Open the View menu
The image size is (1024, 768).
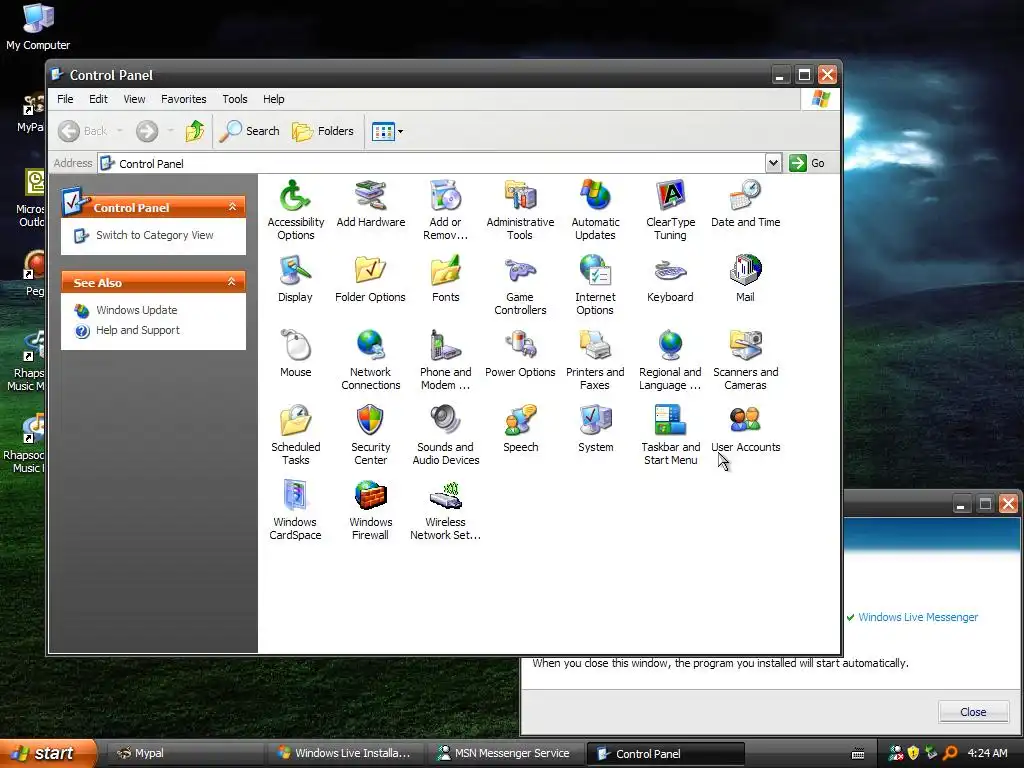click(x=134, y=99)
